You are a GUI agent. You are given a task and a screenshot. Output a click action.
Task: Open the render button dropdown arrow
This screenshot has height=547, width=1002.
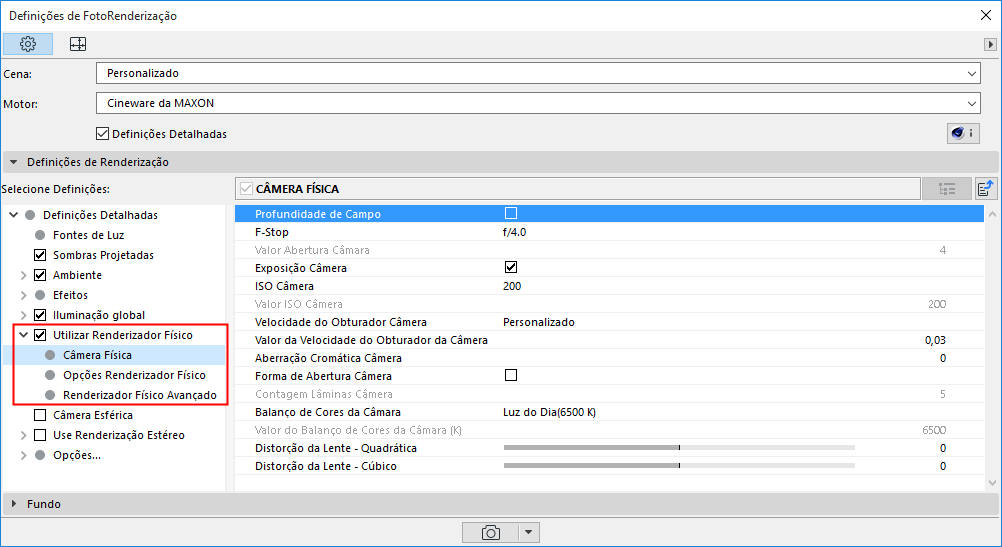pyautogui.click(x=528, y=532)
